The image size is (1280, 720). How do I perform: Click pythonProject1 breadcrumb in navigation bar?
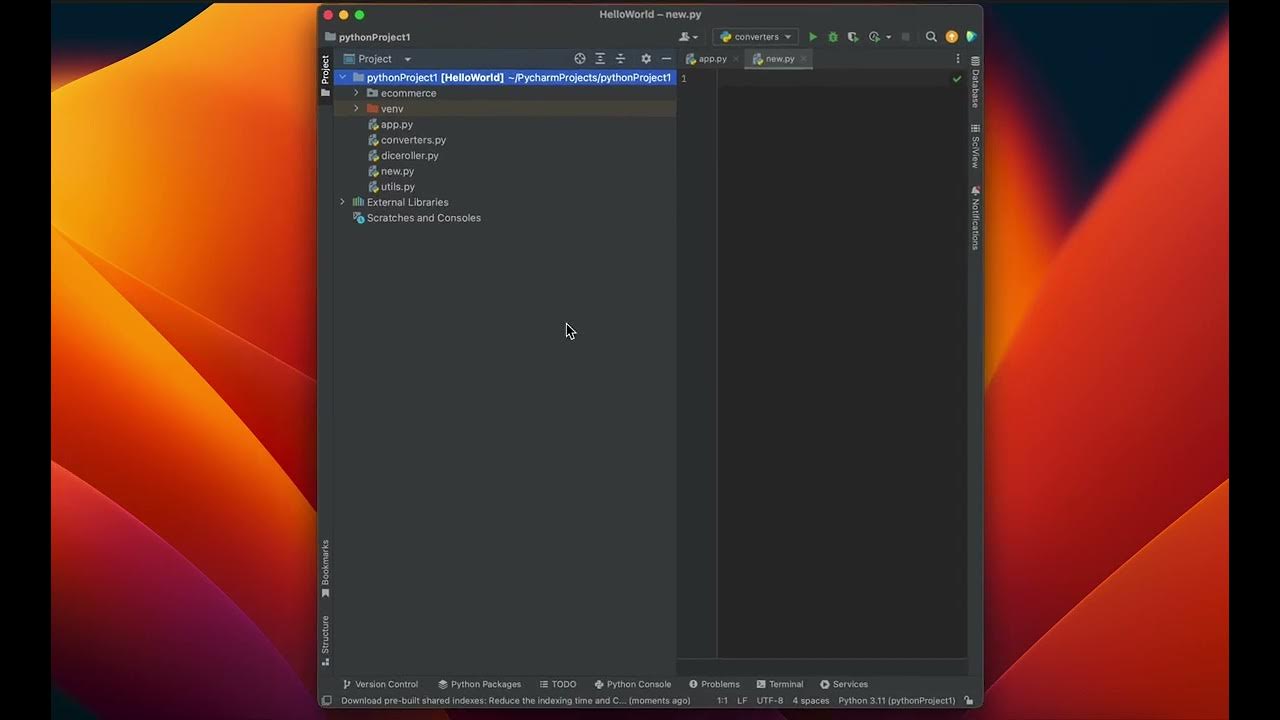click(x=368, y=37)
